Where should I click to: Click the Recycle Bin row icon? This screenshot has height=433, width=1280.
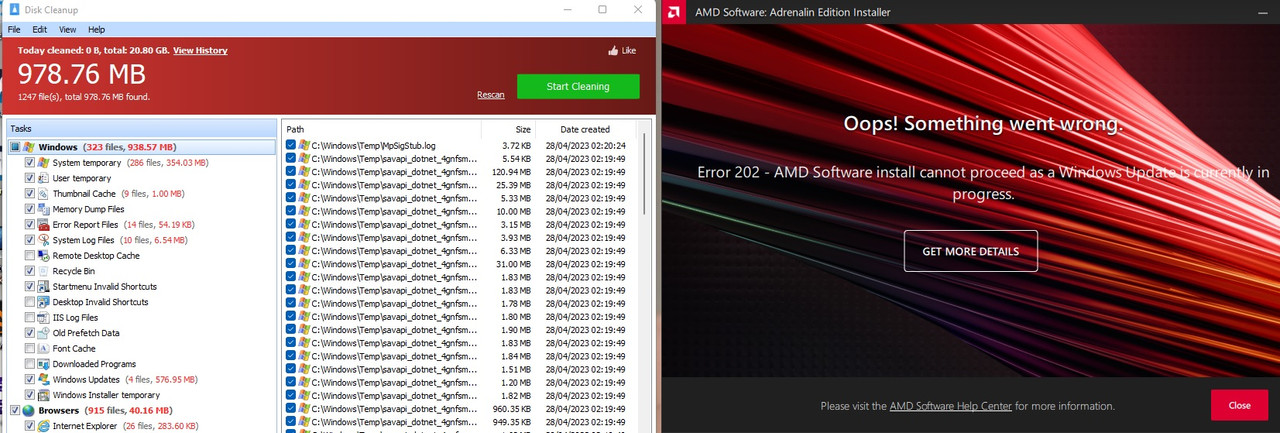[x=44, y=271]
